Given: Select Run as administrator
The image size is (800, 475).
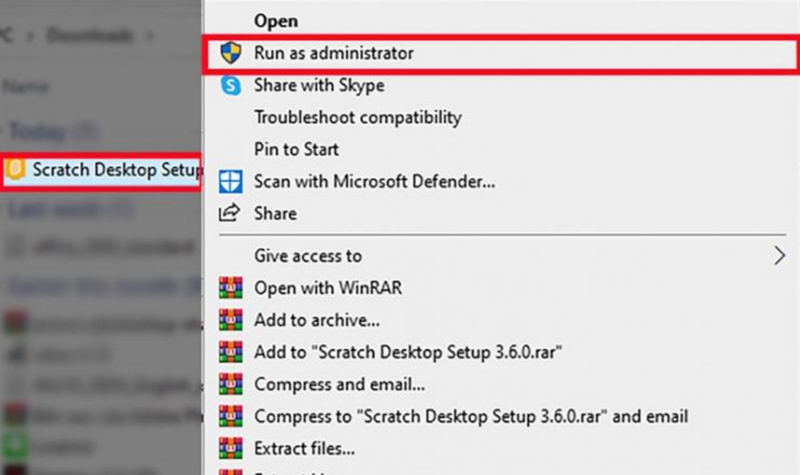Looking at the screenshot, I should [333, 53].
